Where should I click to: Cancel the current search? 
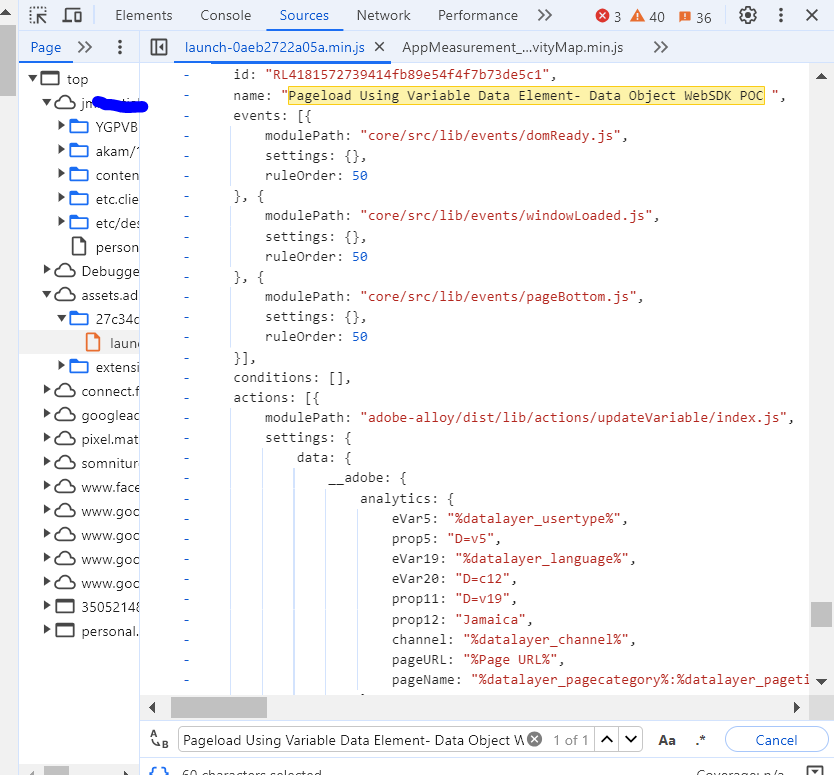776,739
